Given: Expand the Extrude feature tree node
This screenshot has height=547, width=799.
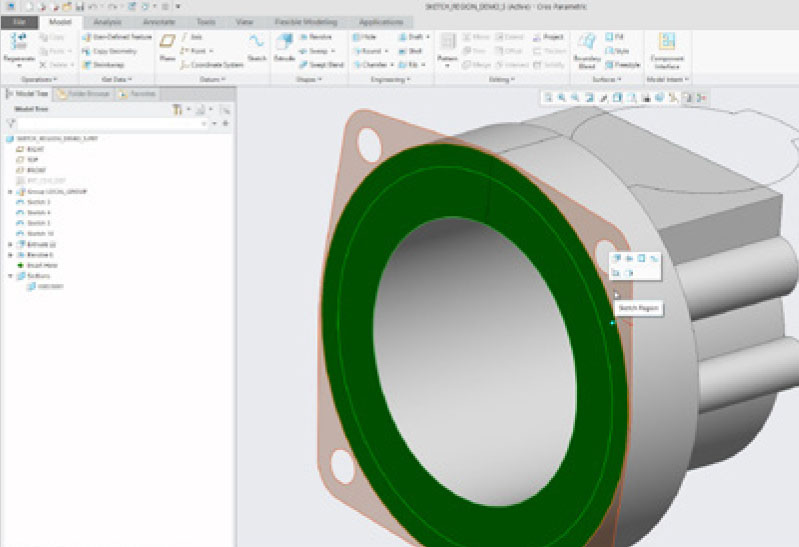Looking at the screenshot, I should (x=10, y=244).
